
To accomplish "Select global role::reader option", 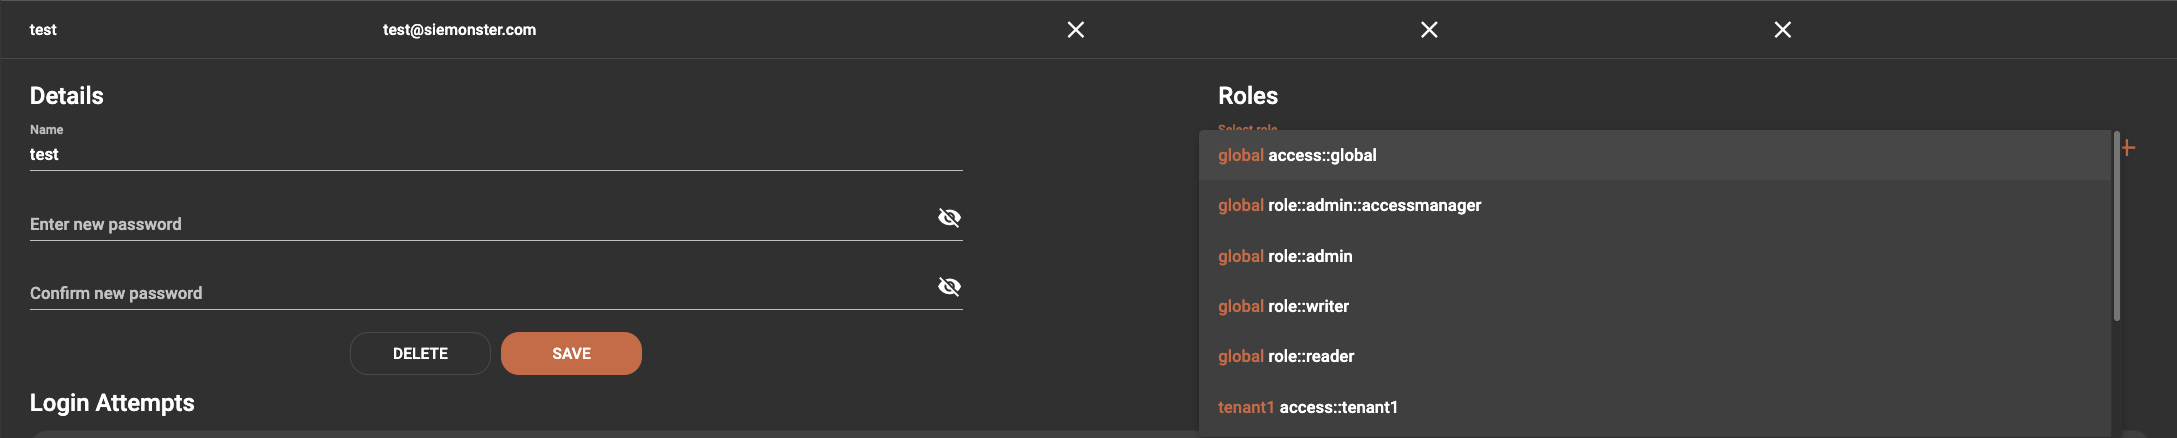I will click(1286, 356).
